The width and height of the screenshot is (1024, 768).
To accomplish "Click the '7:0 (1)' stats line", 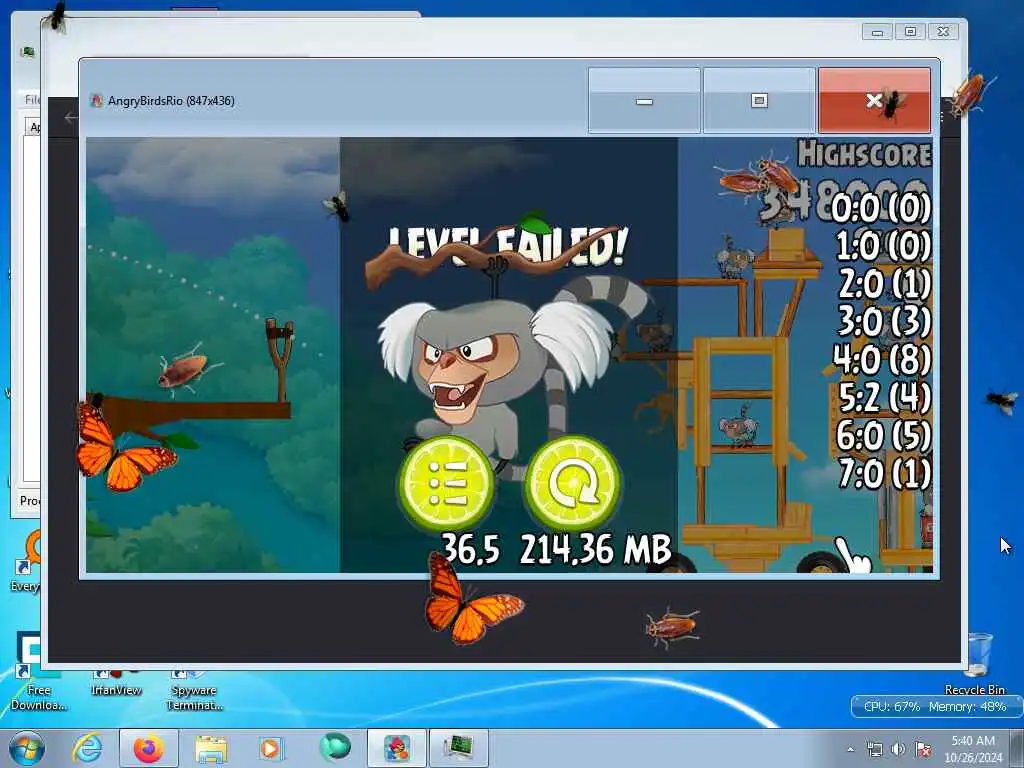I will click(885, 473).
